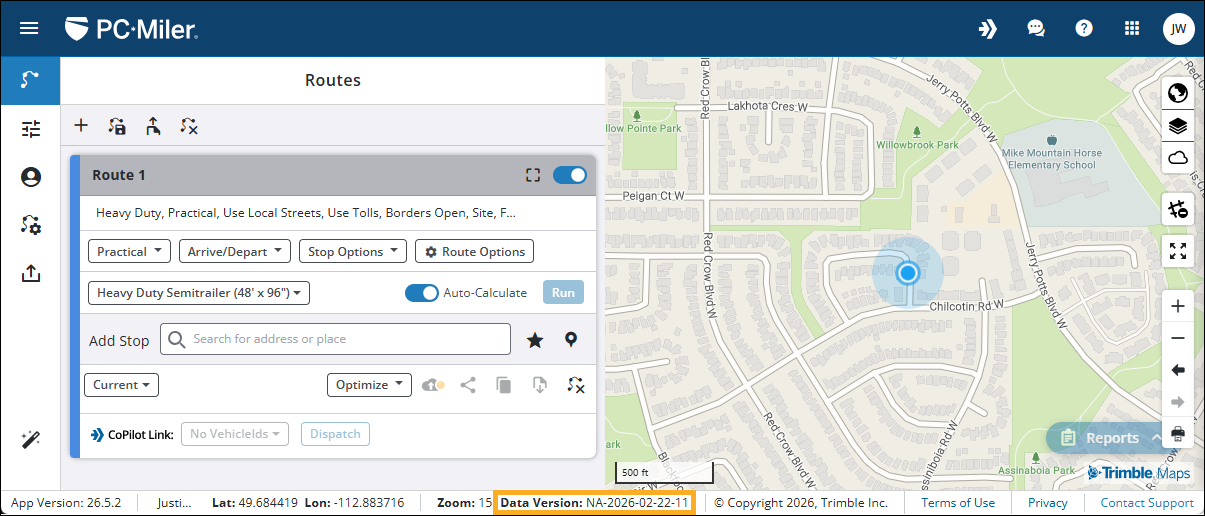Screen dimensions: 1205x516
Task: Click the Lon -112.883716 status value
Action: click(354, 503)
